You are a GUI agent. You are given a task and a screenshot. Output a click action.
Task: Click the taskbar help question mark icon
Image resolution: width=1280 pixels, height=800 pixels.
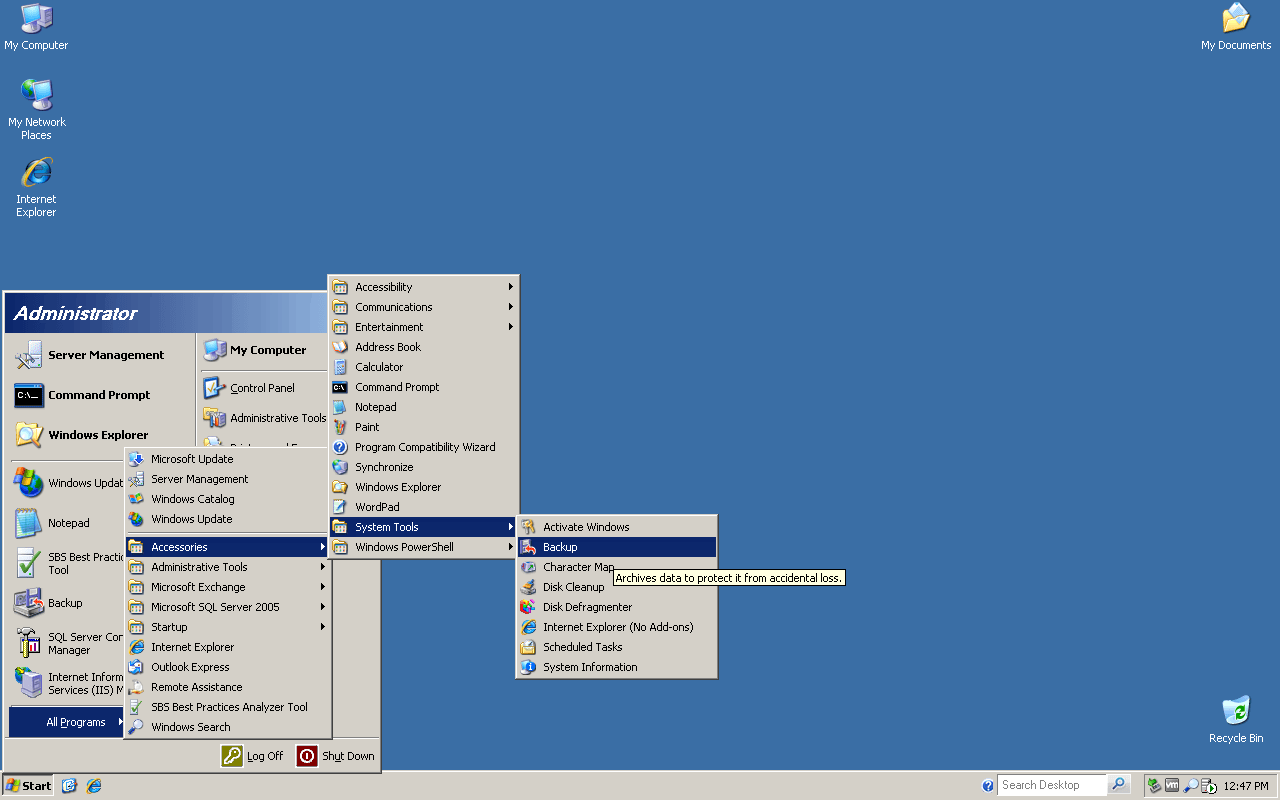(988, 786)
